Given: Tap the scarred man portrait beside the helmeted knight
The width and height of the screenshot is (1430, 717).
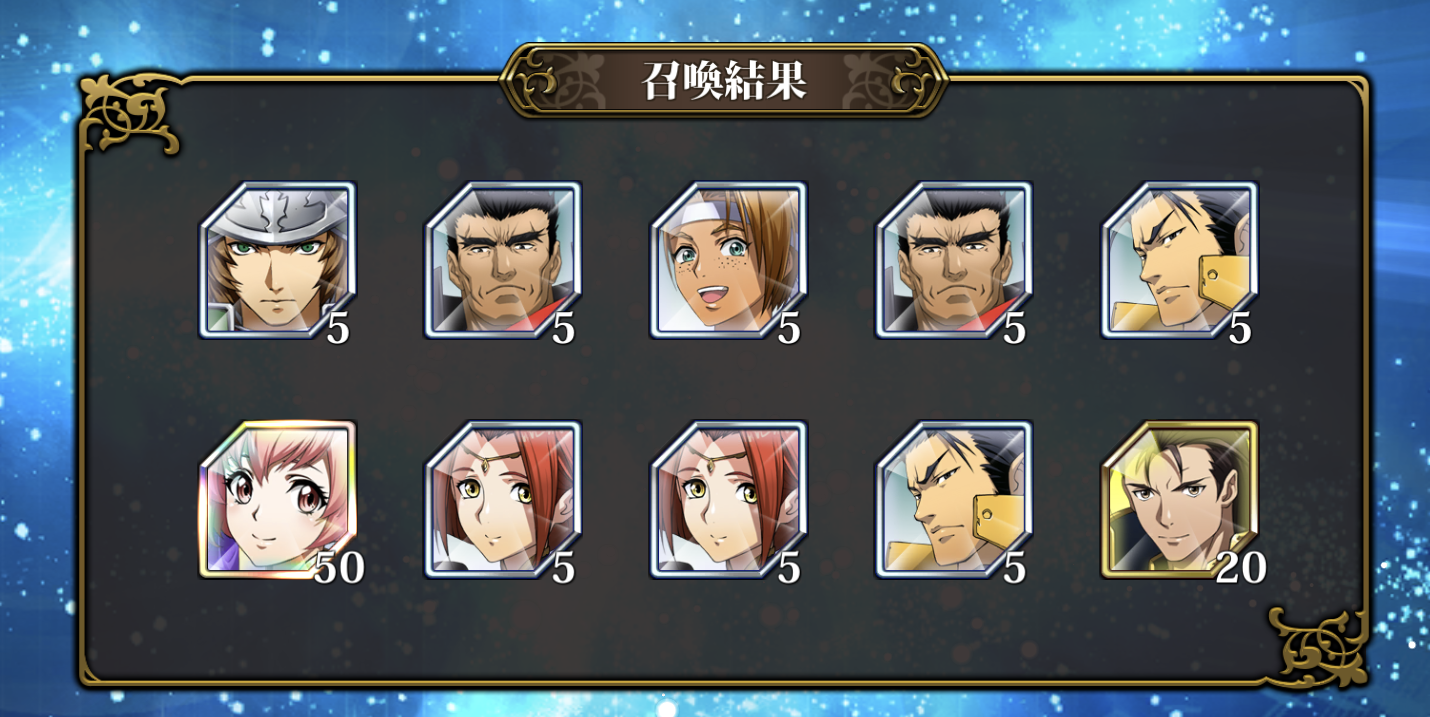Looking at the screenshot, I should tap(503, 260).
